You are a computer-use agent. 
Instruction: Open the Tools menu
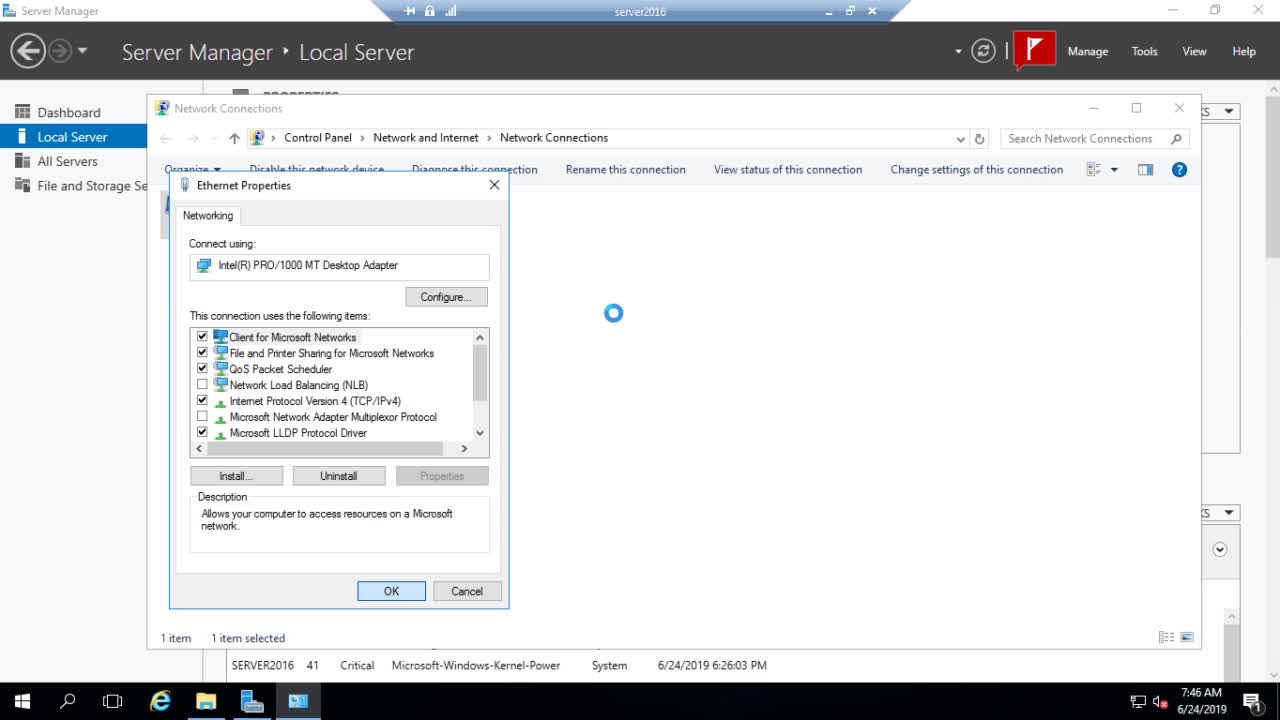[1144, 51]
